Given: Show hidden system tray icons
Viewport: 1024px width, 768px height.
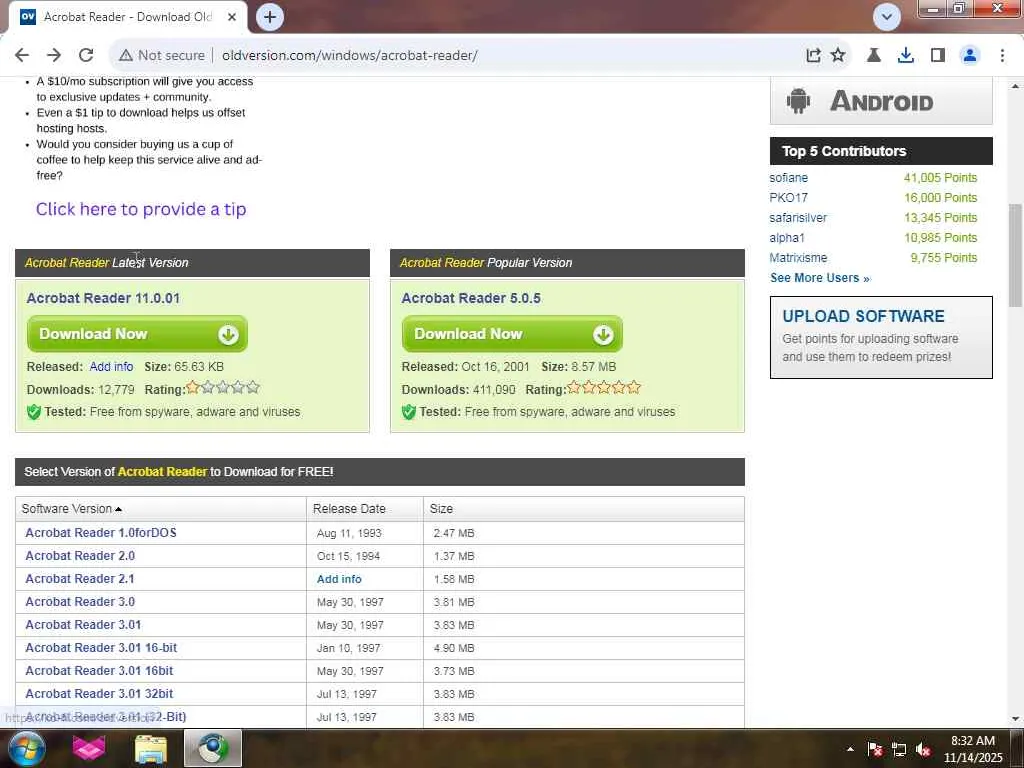Looking at the screenshot, I should tap(850, 749).
